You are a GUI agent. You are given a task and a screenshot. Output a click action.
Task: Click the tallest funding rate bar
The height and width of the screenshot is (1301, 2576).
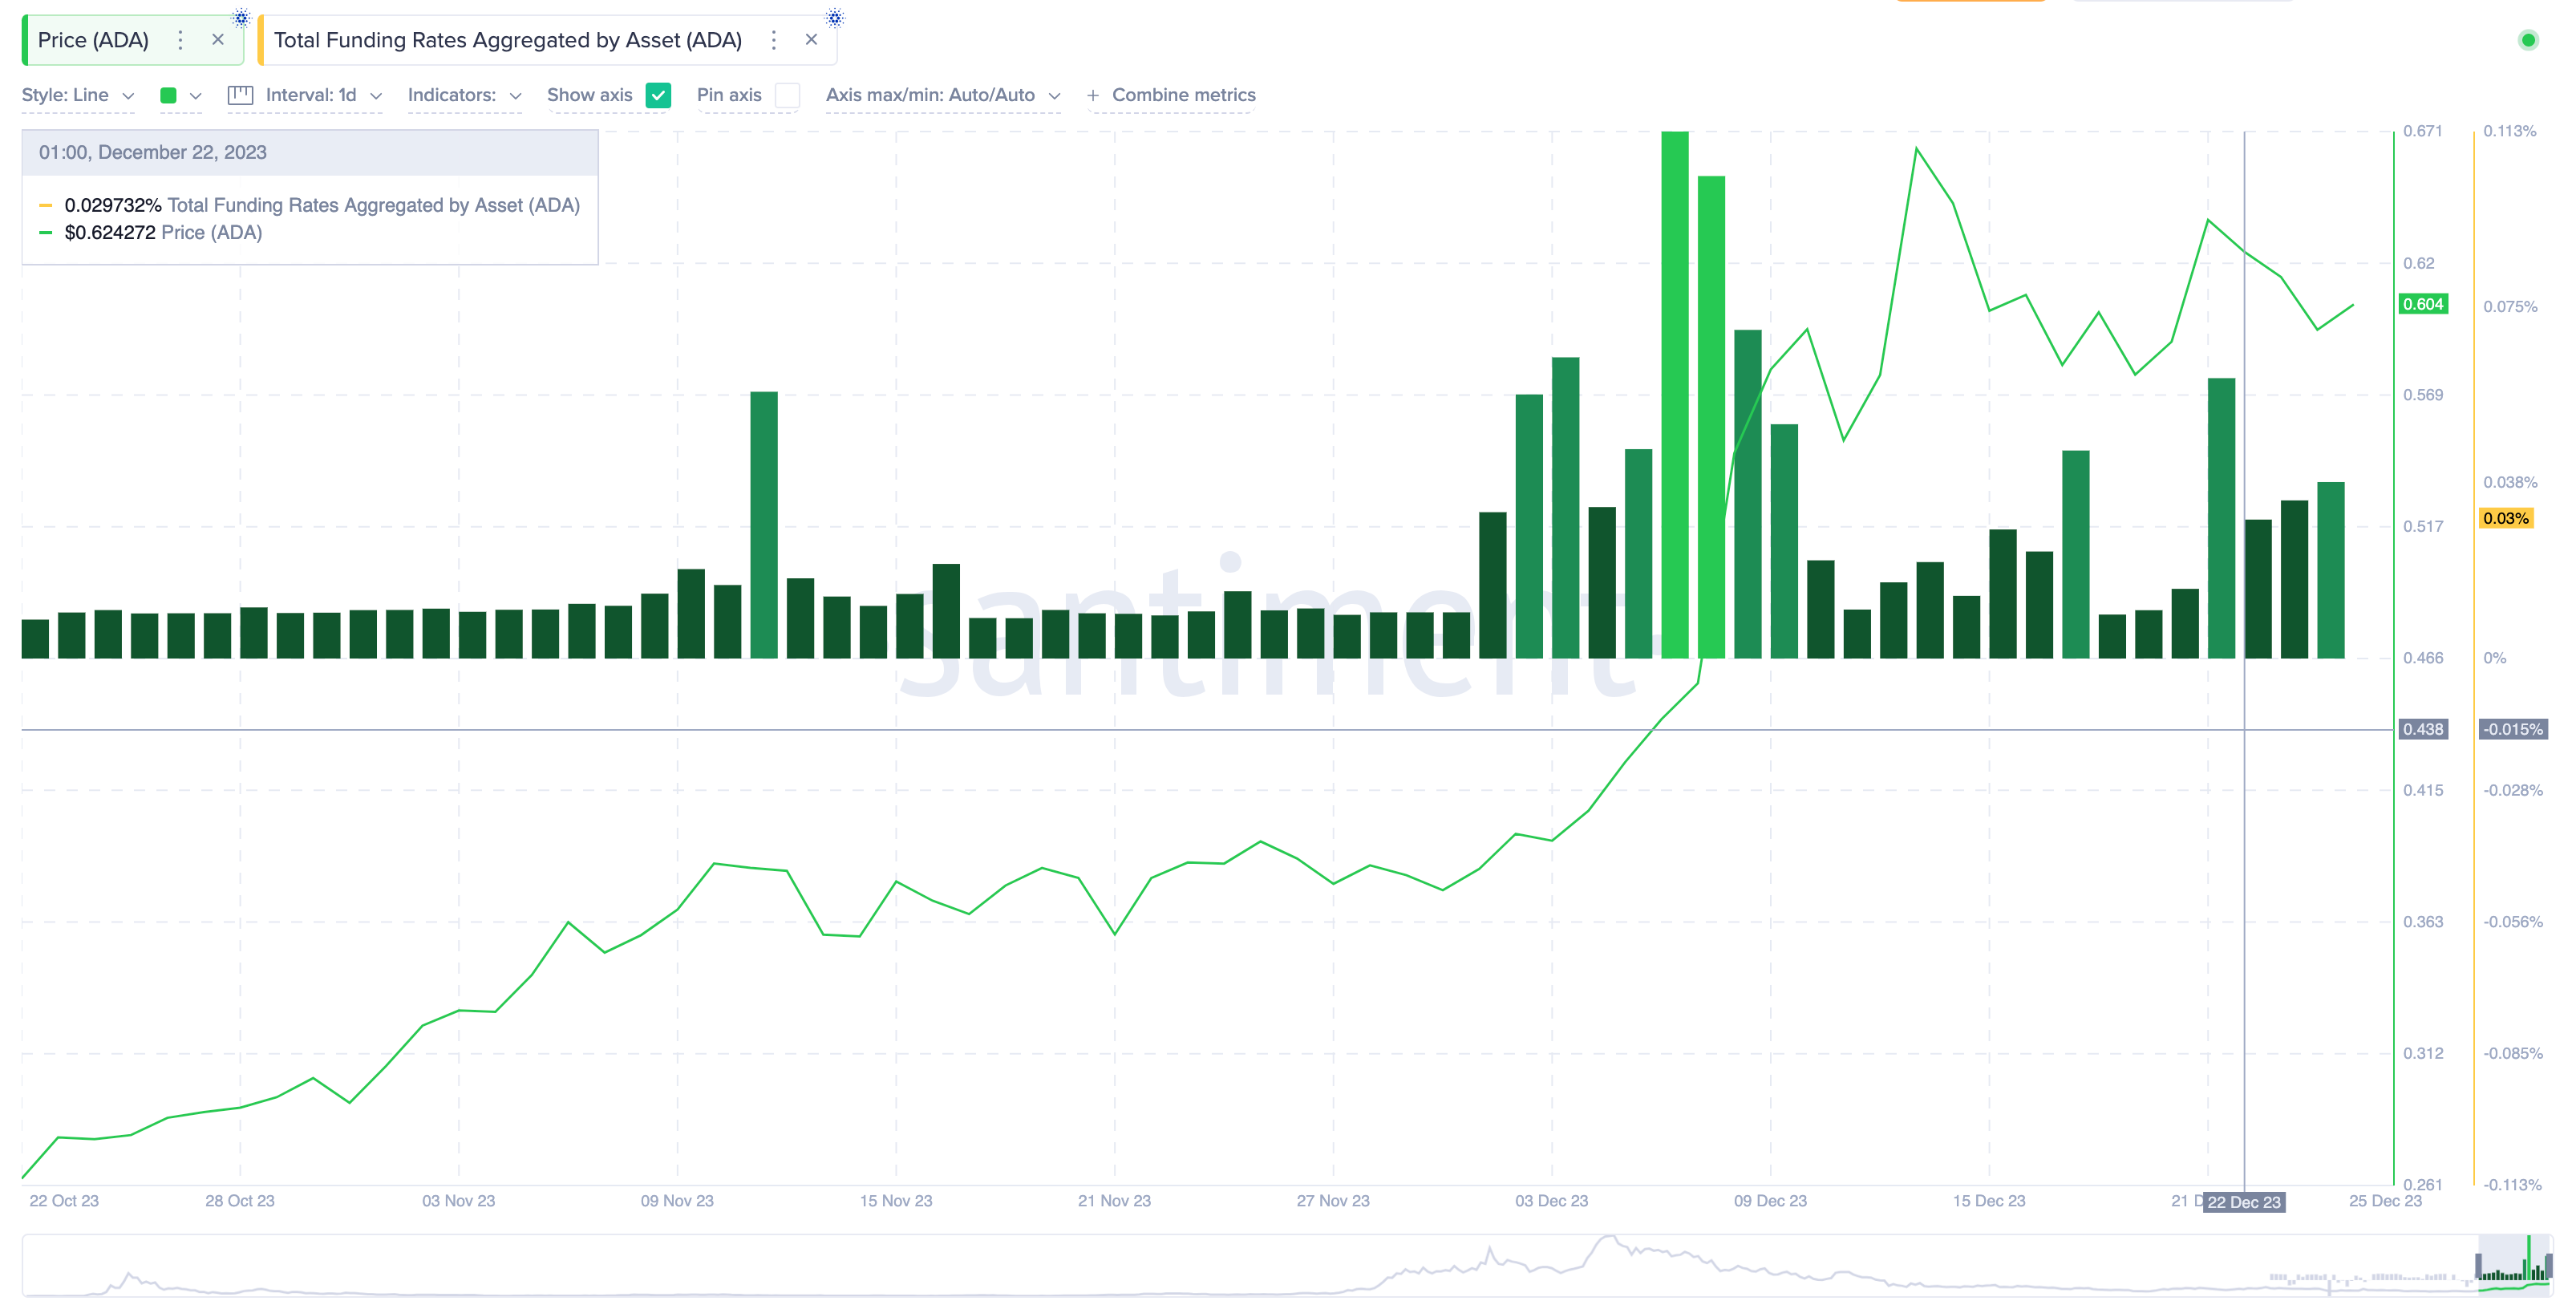pos(1675,394)
